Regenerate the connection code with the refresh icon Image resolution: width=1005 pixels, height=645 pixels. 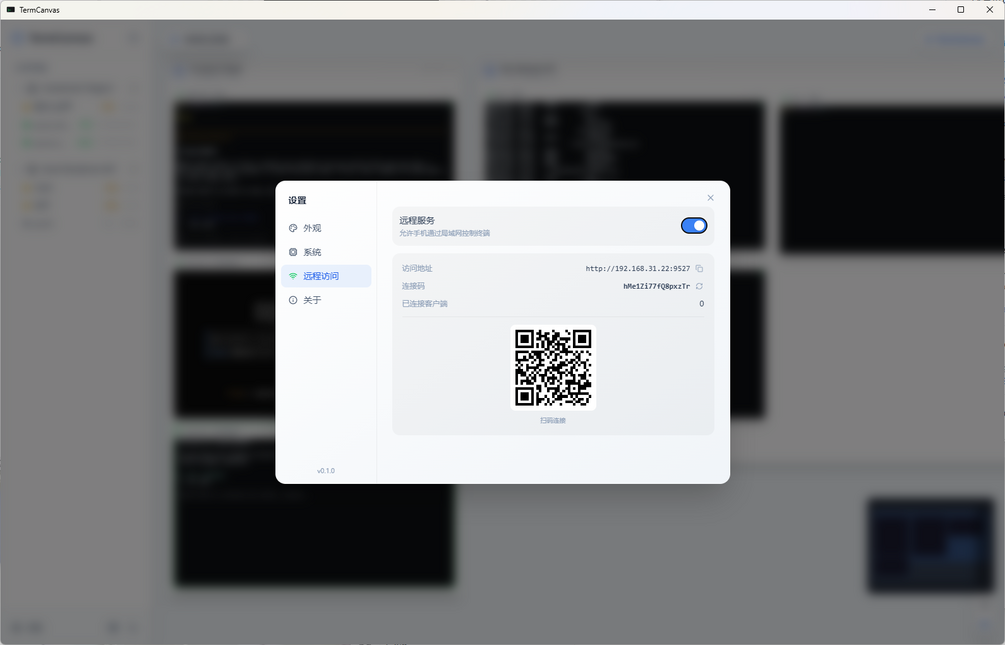pos(699,286)
